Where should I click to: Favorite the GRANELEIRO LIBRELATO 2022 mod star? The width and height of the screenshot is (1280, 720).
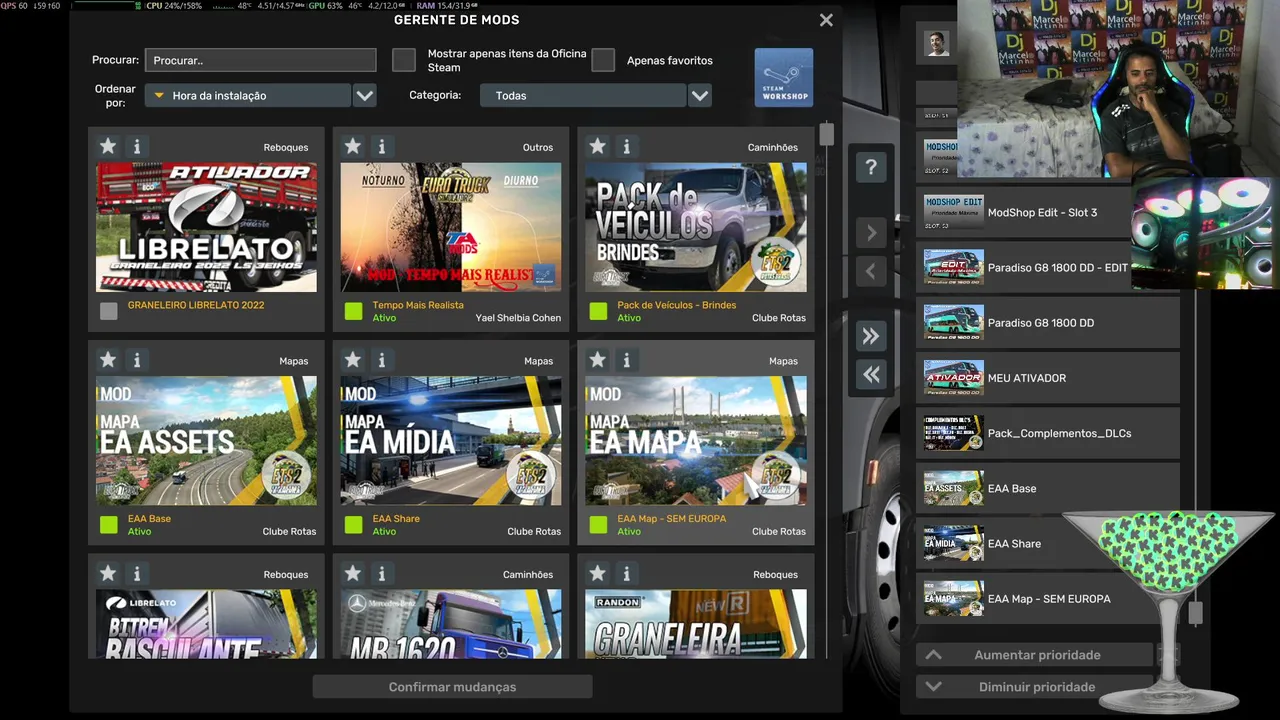click(x=108, y=147)
